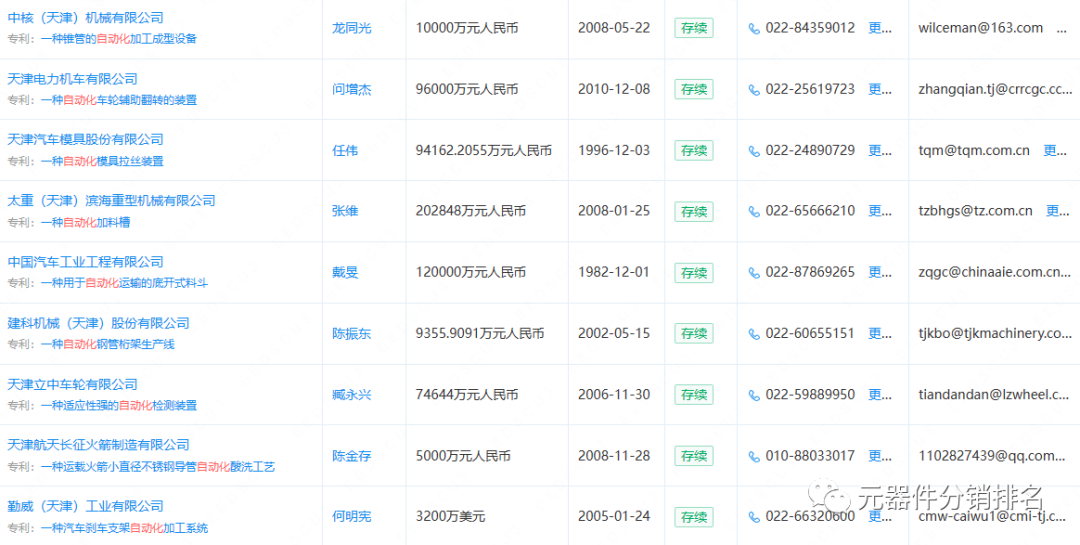The image size is (1080, 545).
Task: Expand more phones after 022-87869265
Action: coord(879,273)
